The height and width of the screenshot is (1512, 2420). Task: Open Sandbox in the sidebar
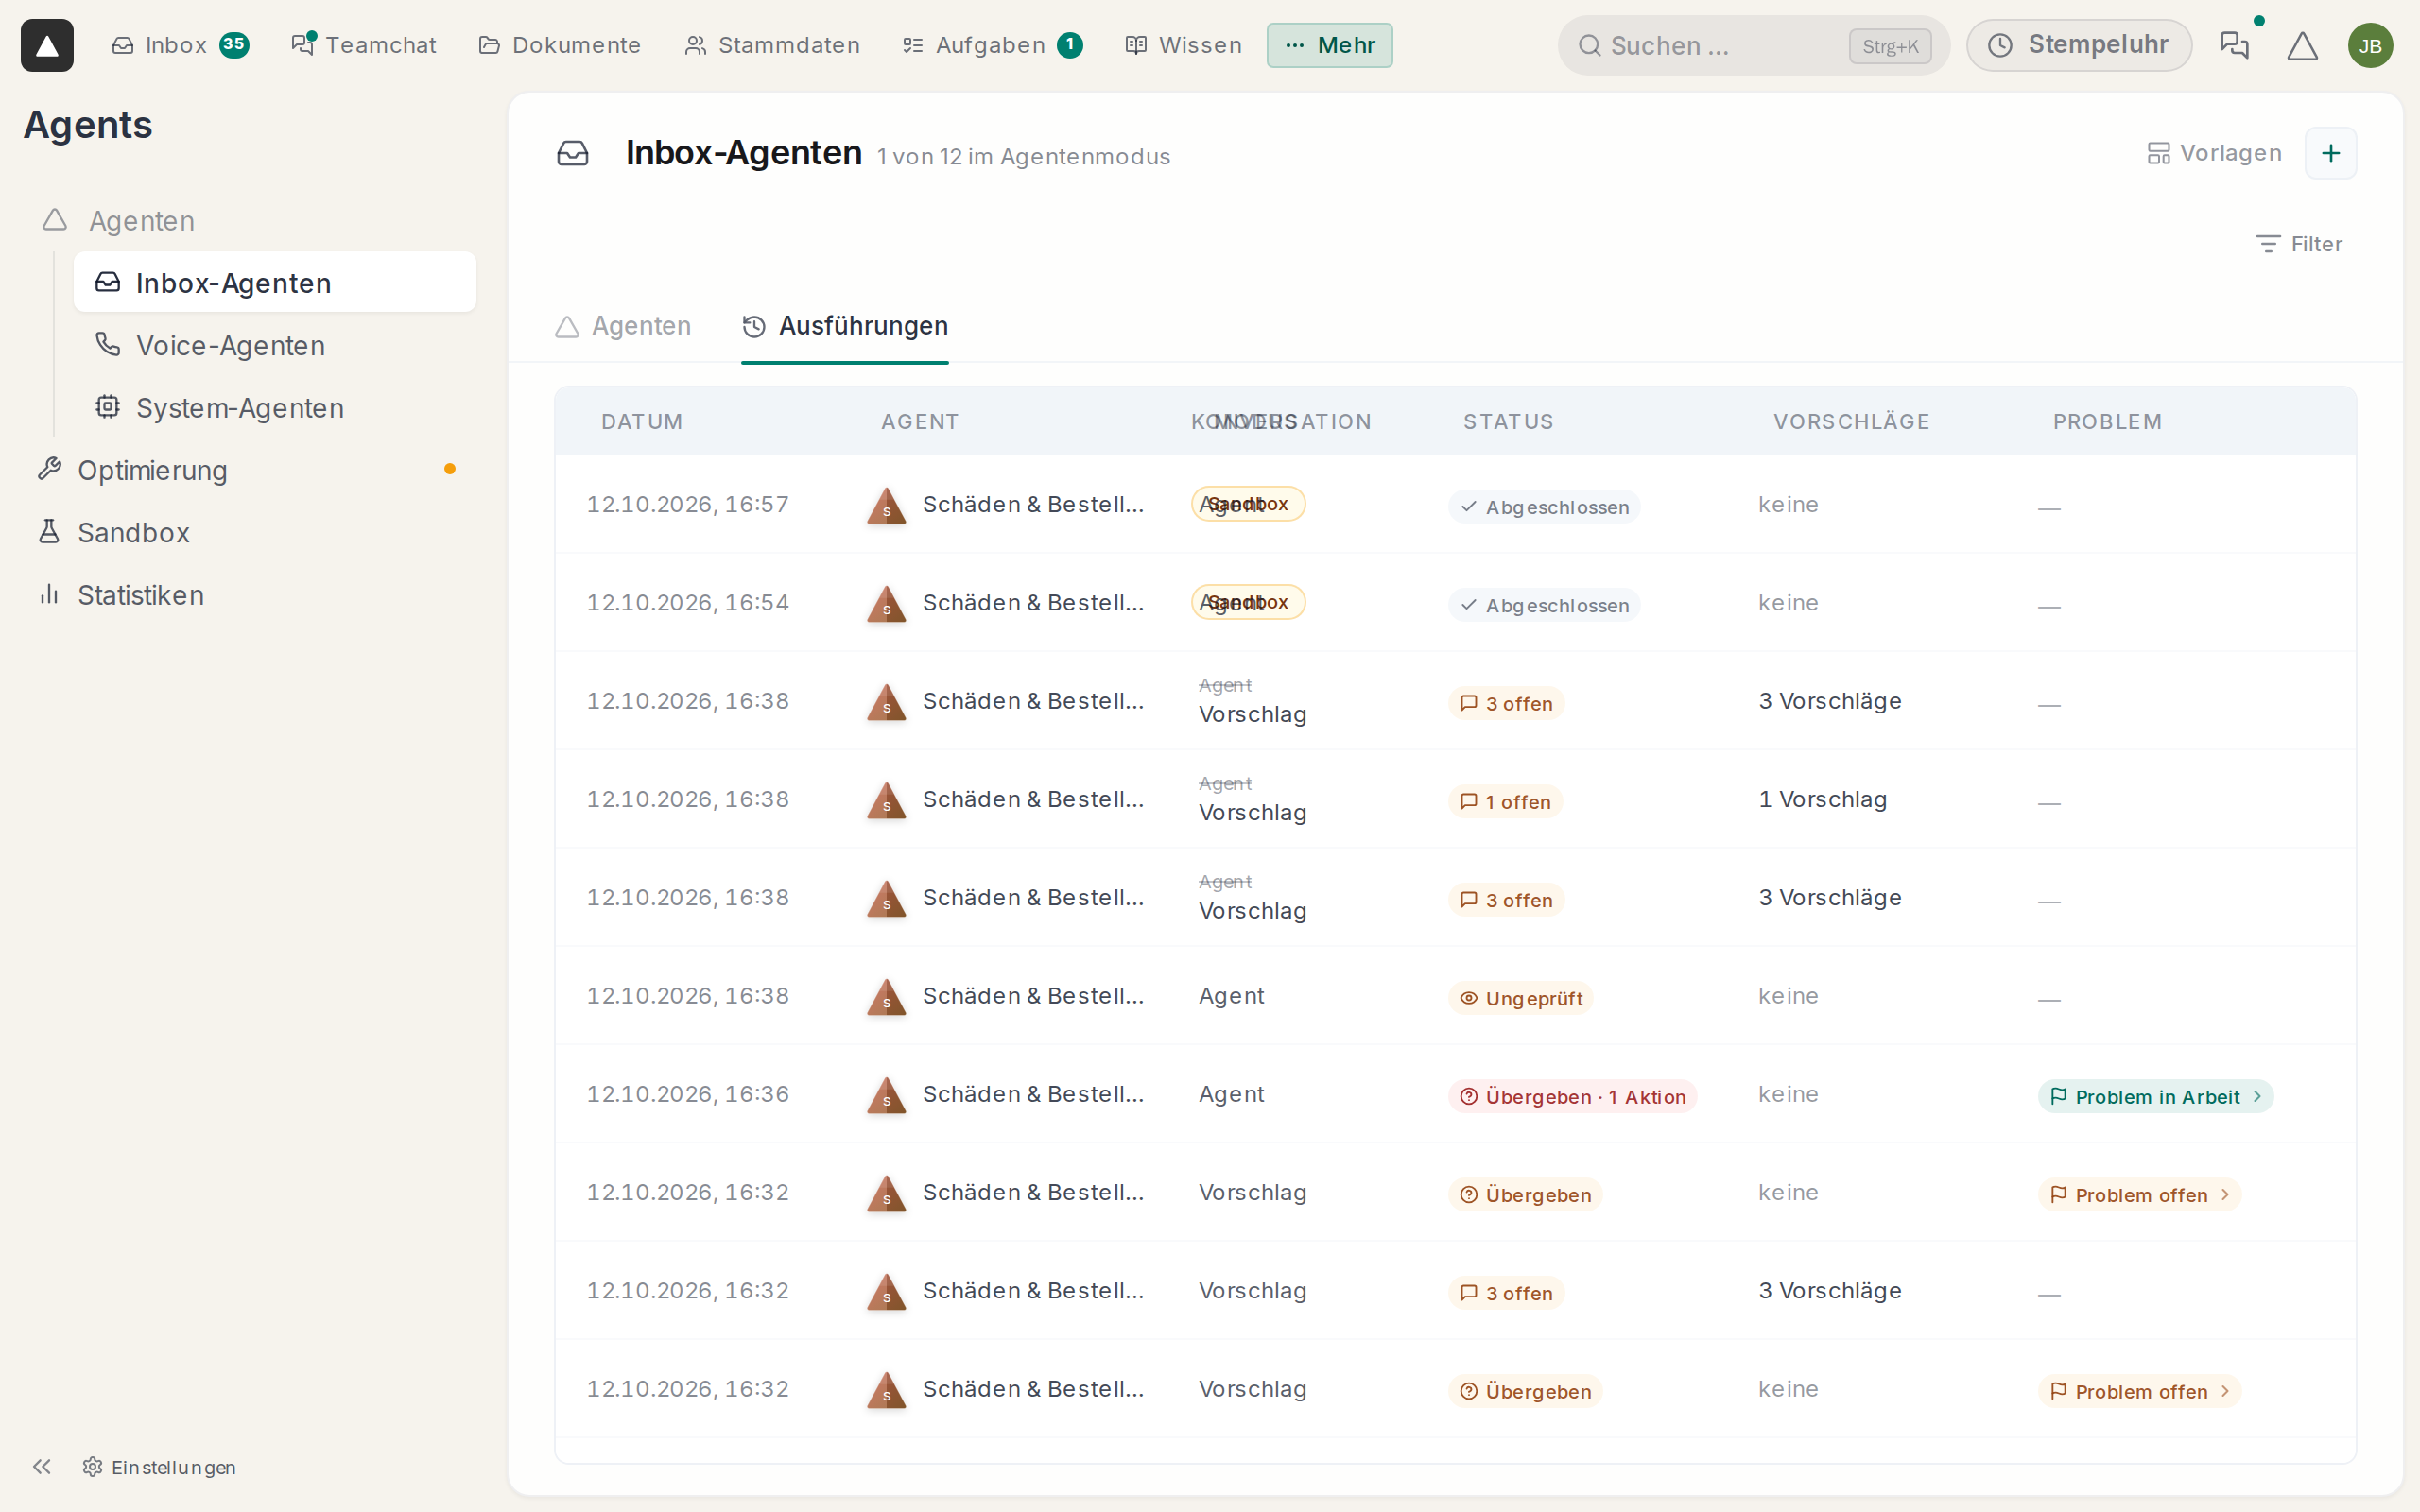tap(248, 533)
